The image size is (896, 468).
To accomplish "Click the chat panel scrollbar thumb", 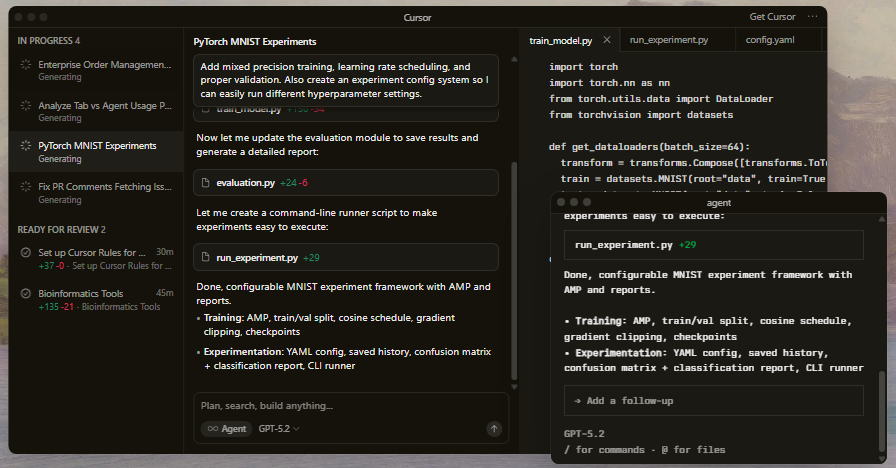I will pos(514,271).
